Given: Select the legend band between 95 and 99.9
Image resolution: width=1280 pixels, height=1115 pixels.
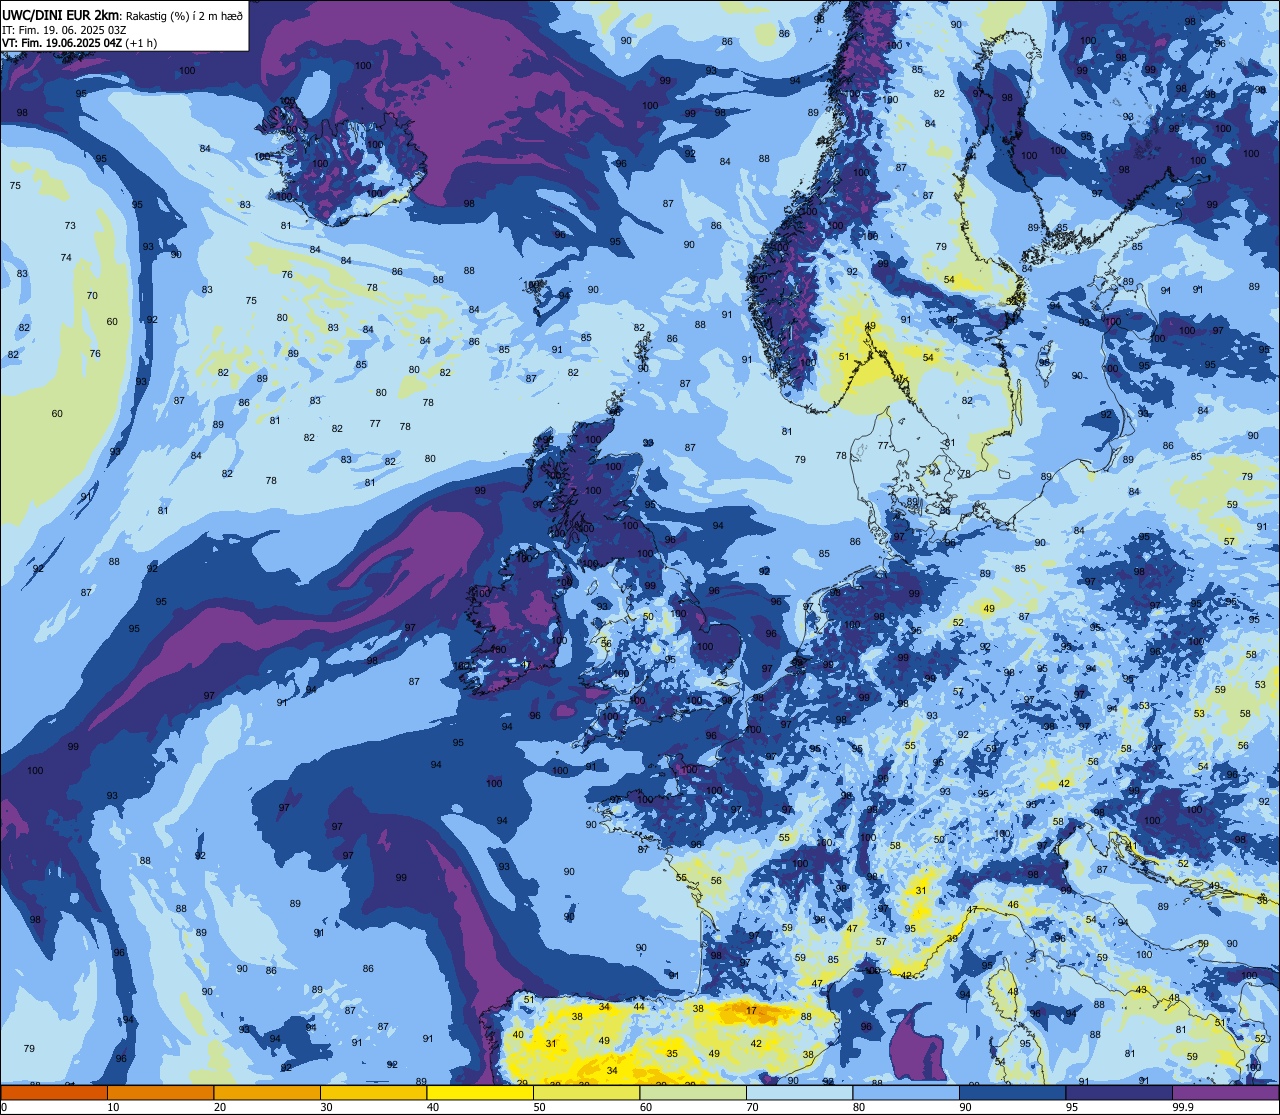Looking at the screenshot, I should [1119, 1092].
